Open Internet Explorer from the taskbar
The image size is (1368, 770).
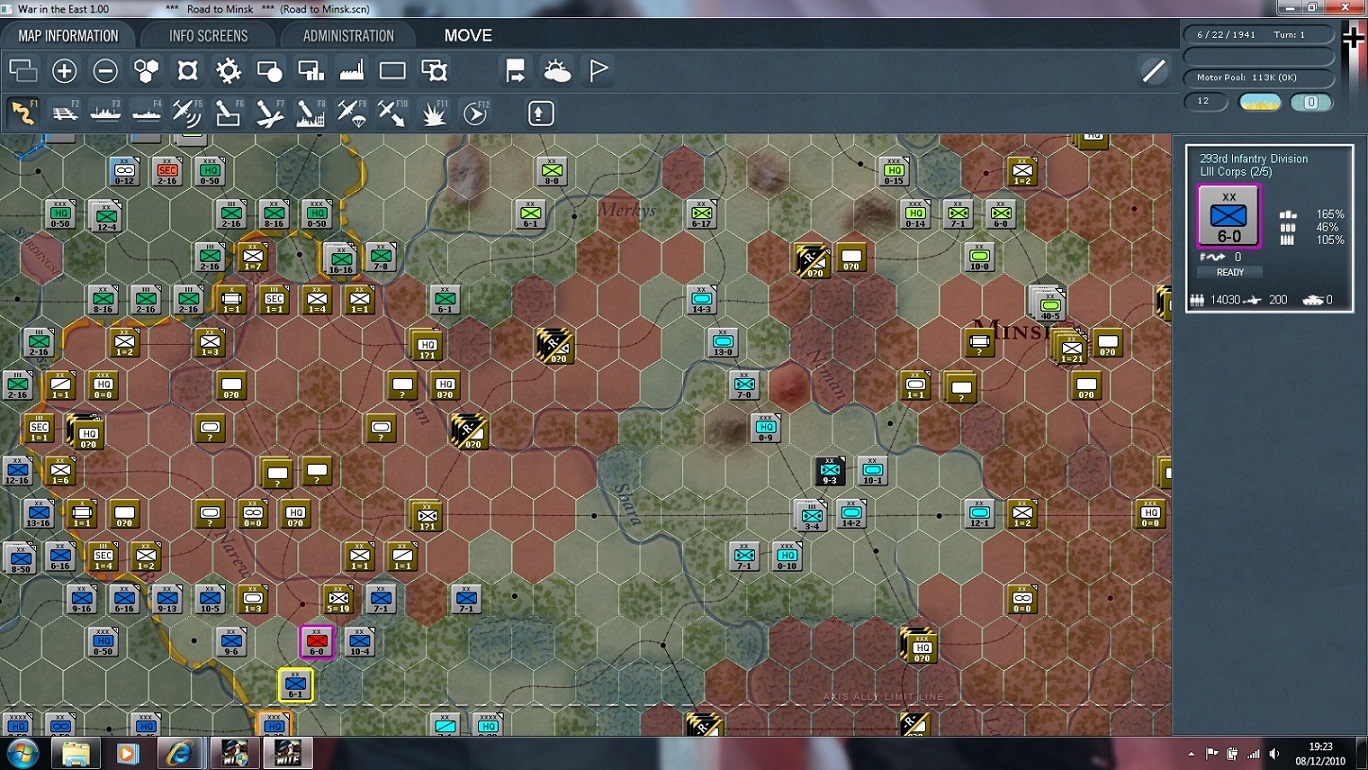coord(180,753)
